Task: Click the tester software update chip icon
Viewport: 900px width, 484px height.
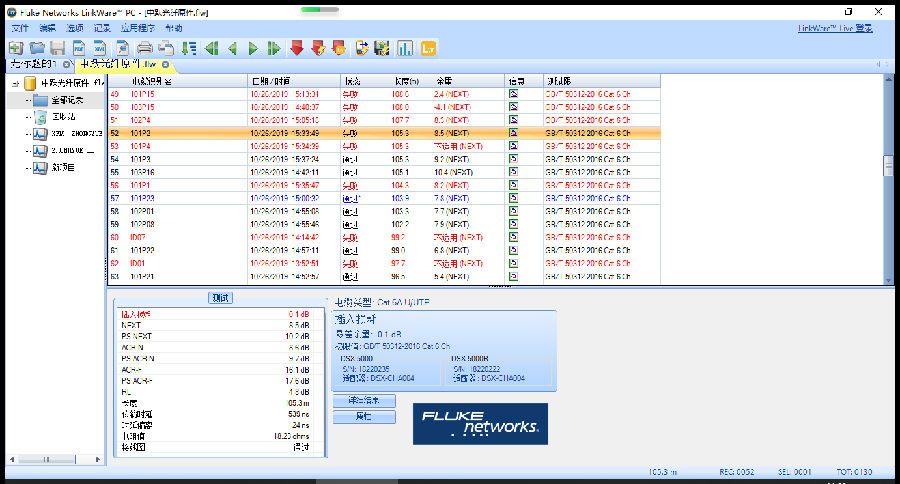Action: (x=382, y=49)
